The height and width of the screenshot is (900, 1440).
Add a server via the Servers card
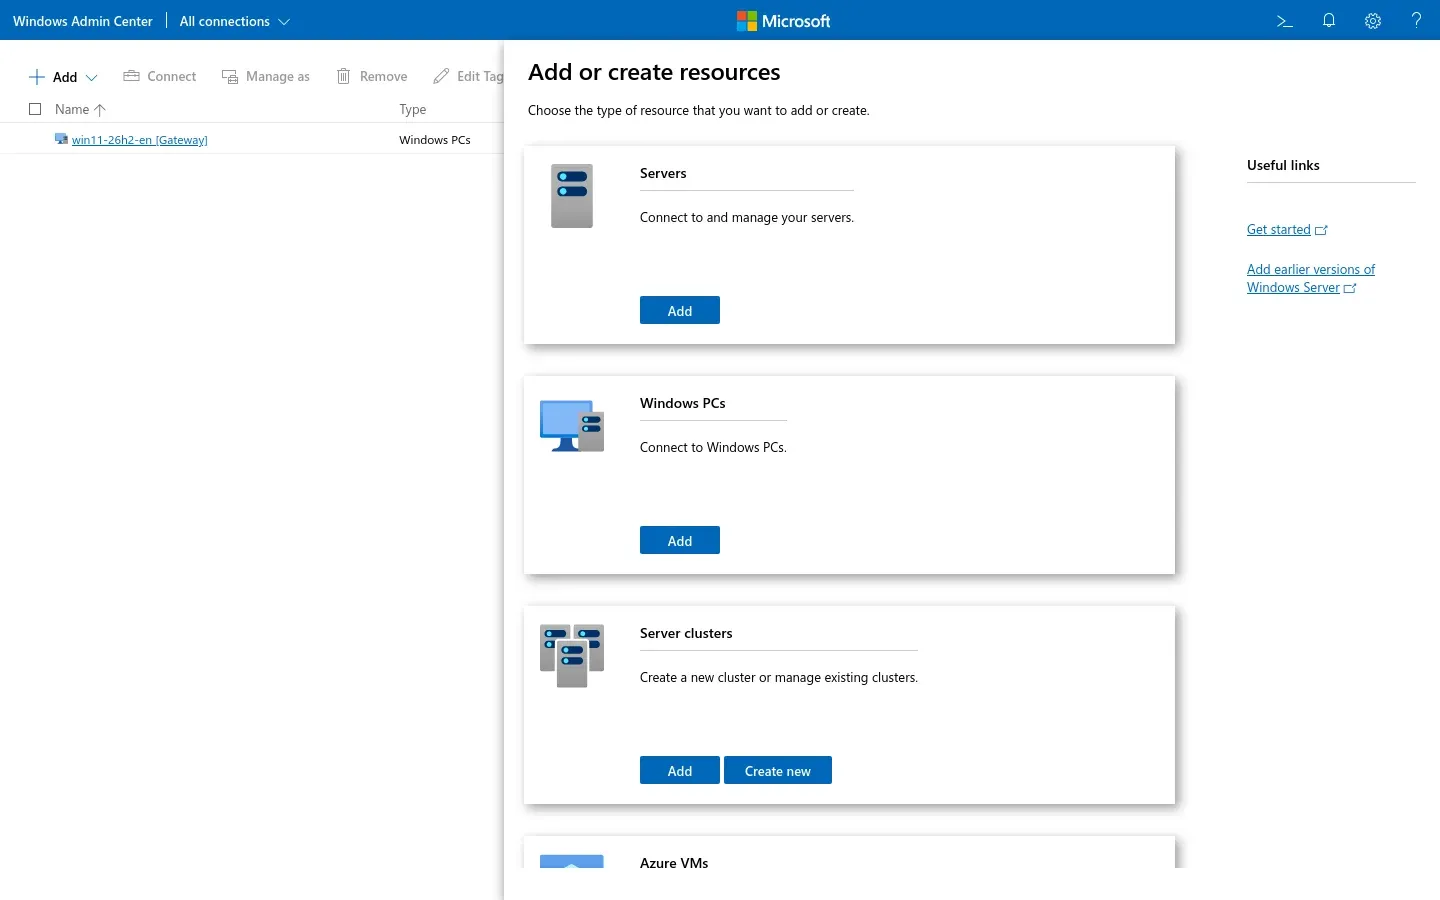[680, 310]
